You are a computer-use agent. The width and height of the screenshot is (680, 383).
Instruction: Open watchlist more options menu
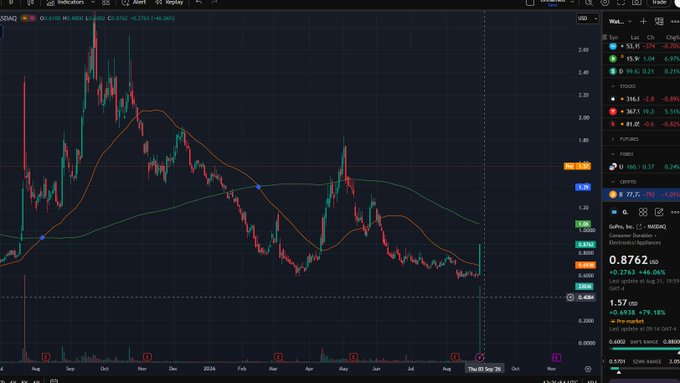point(675,21)
